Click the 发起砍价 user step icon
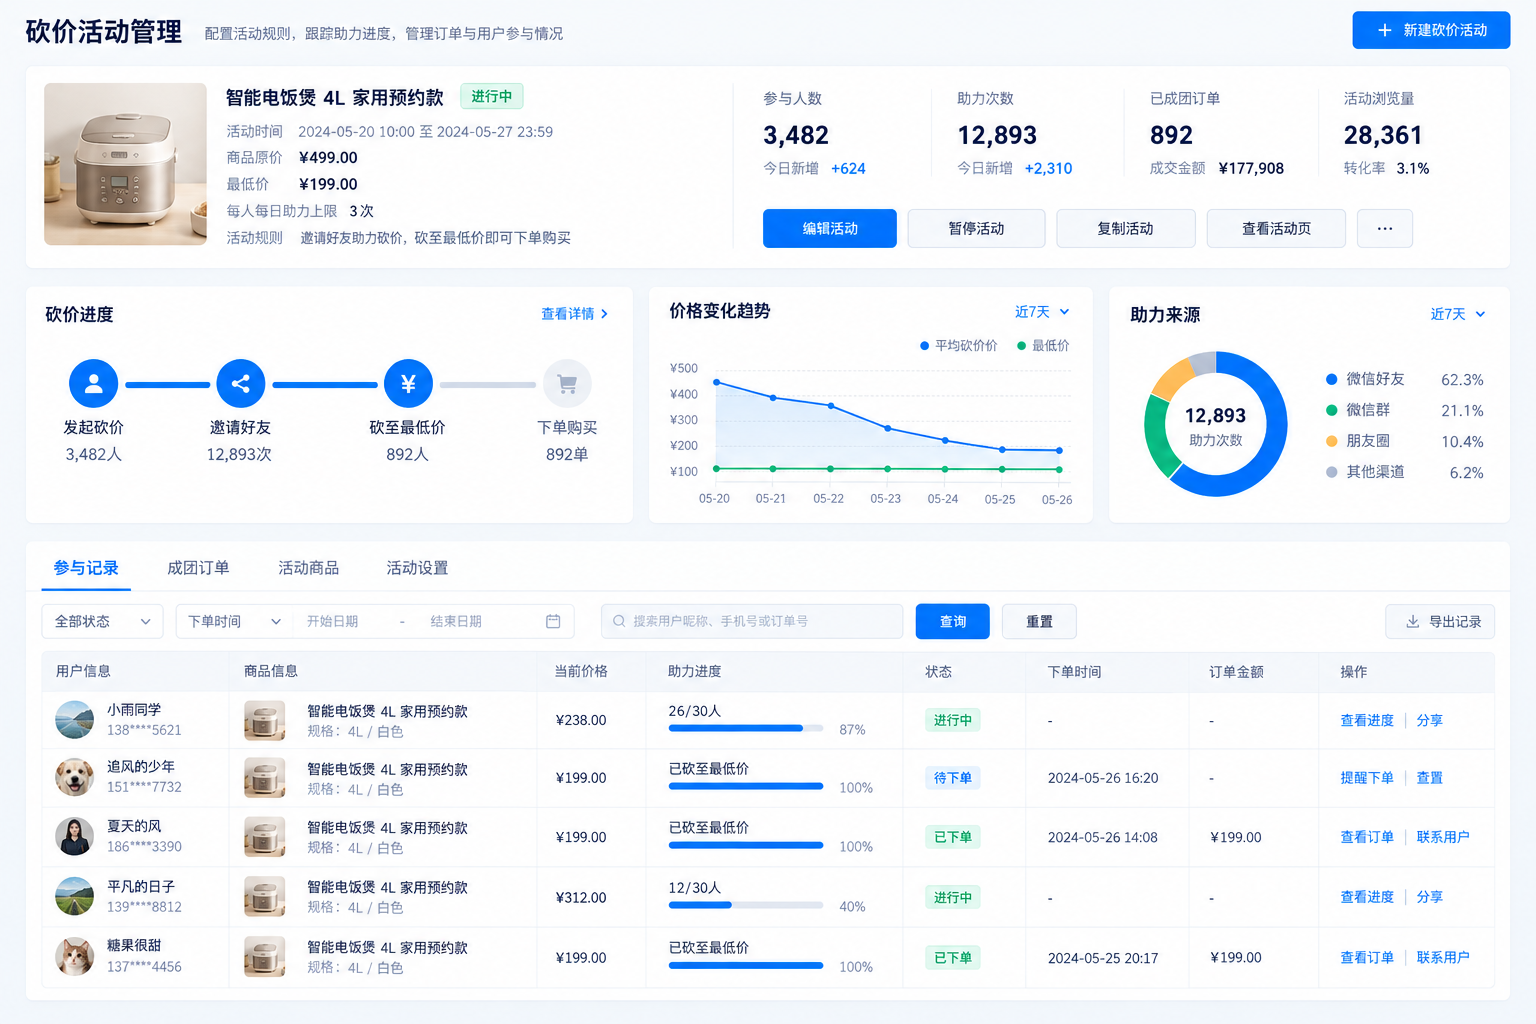 pyautogui.click(x=93, y=383)
